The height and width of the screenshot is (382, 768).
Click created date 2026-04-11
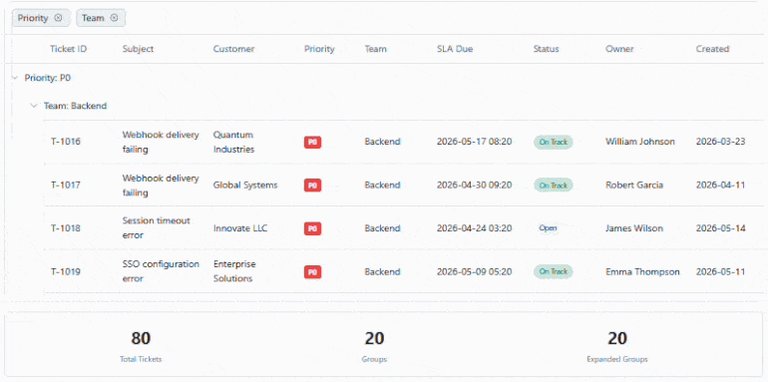(x=720, y=185)
